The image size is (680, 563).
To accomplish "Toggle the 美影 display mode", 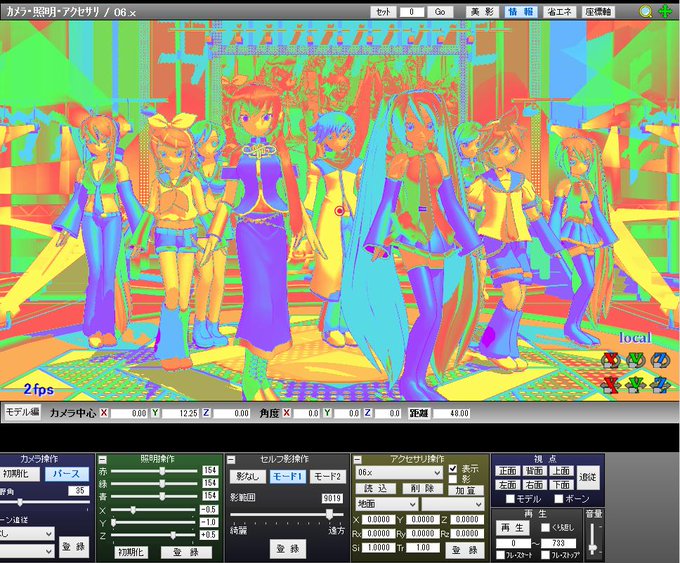I will click(482, 12).
